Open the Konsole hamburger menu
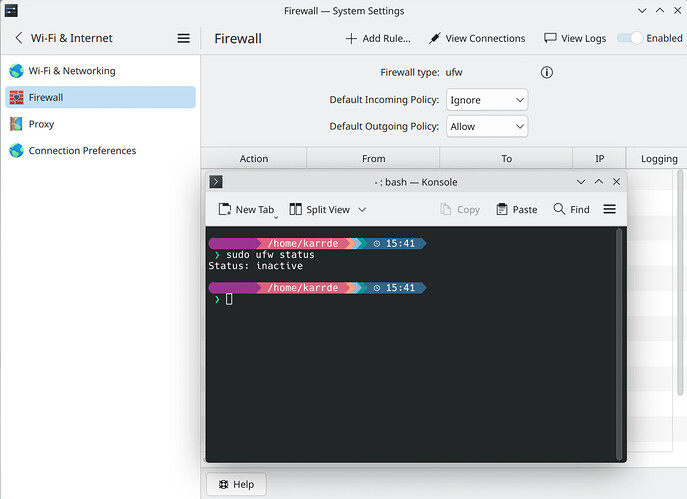687x499 pixels. (609, 209)
